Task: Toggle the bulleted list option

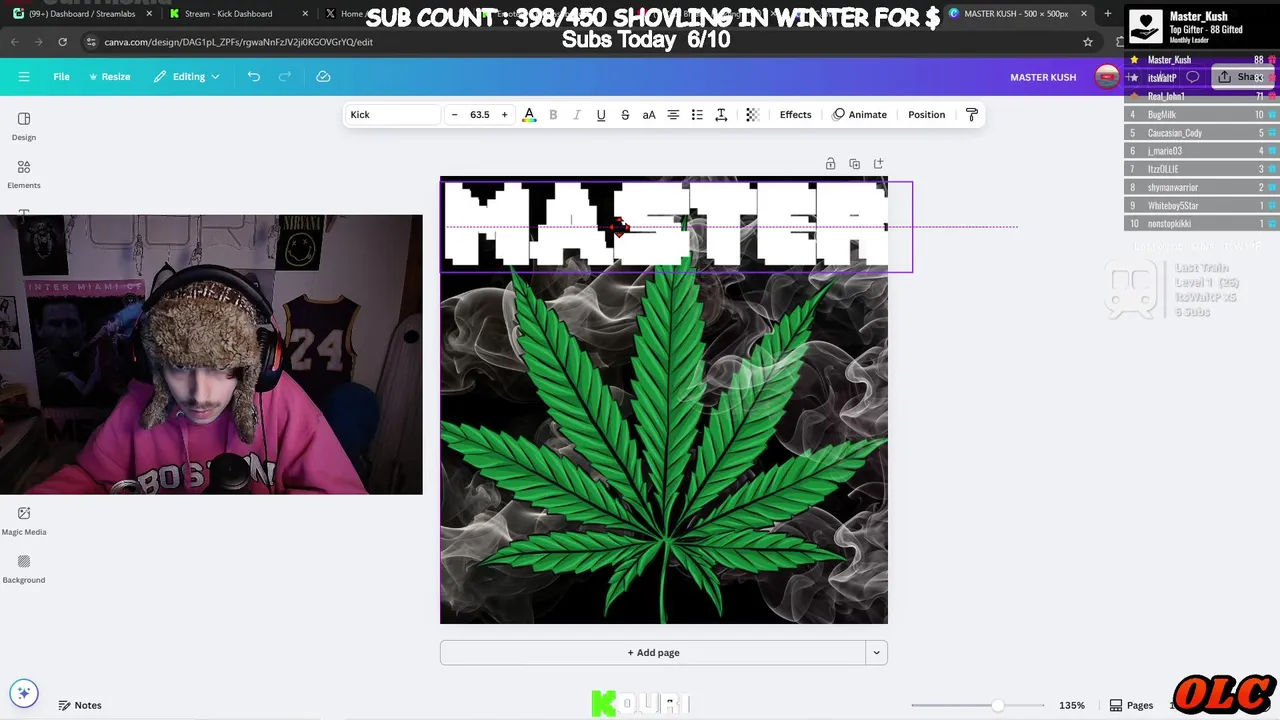Action: pyautogui.click(x=697, y=115)
